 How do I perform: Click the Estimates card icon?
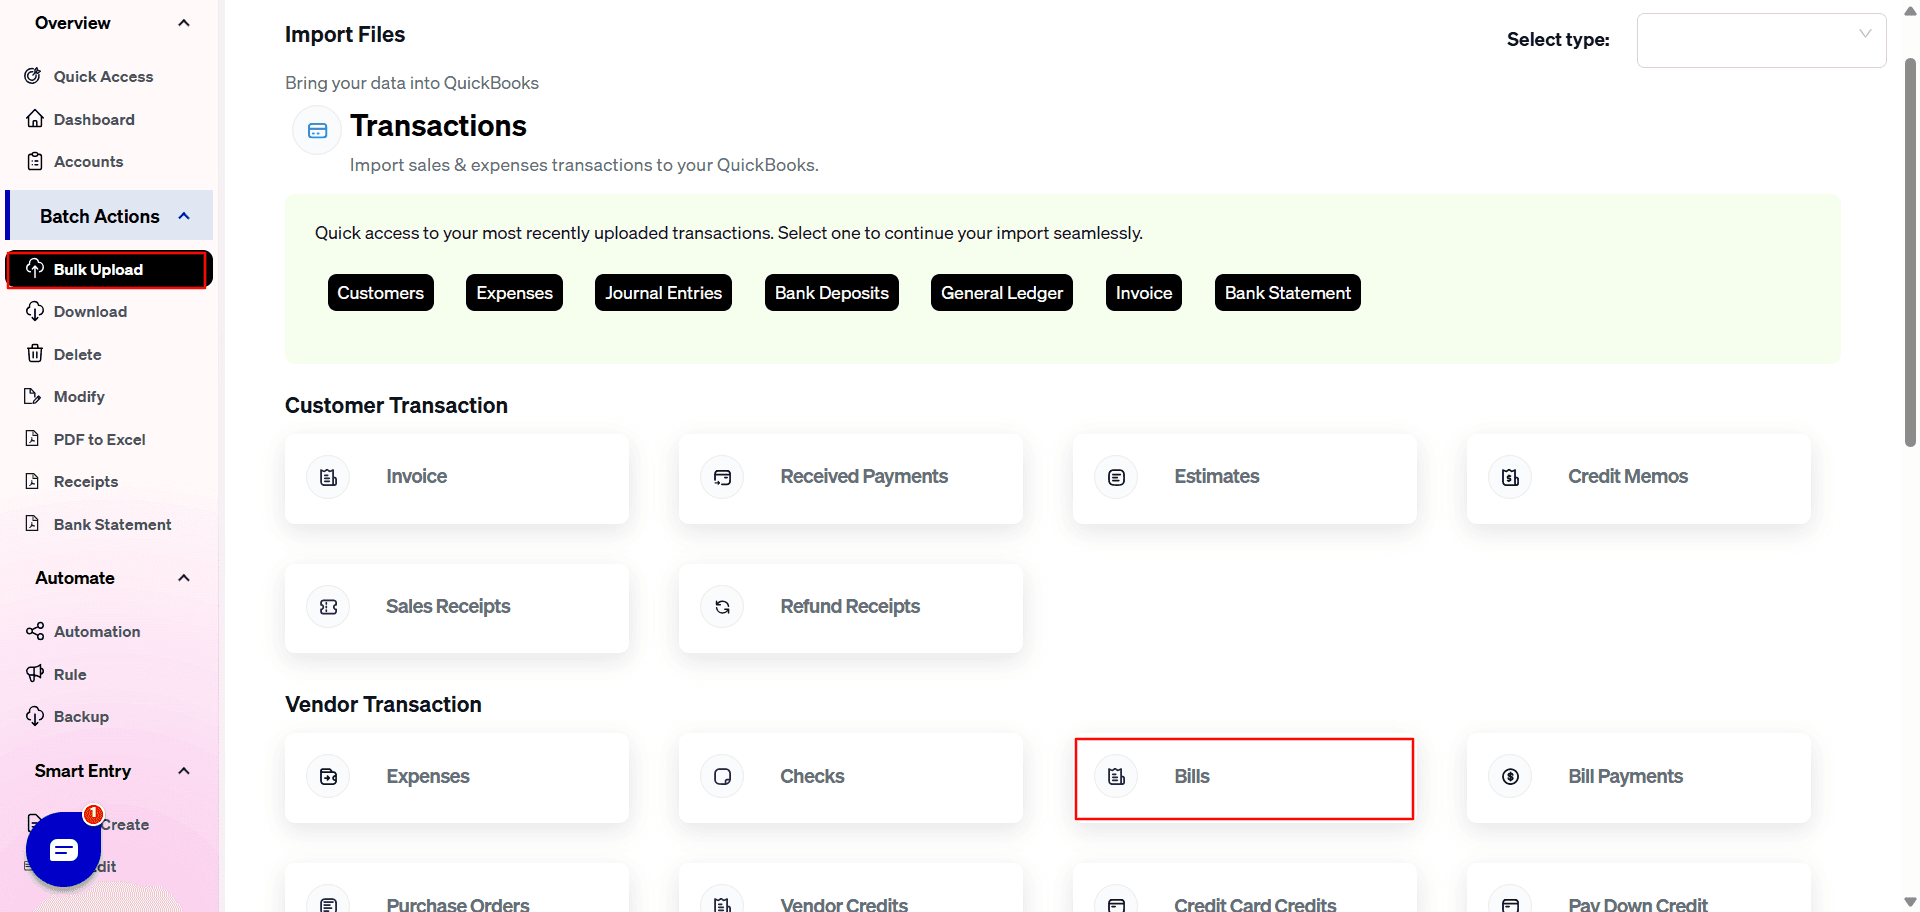click(x=1117, y=477)
